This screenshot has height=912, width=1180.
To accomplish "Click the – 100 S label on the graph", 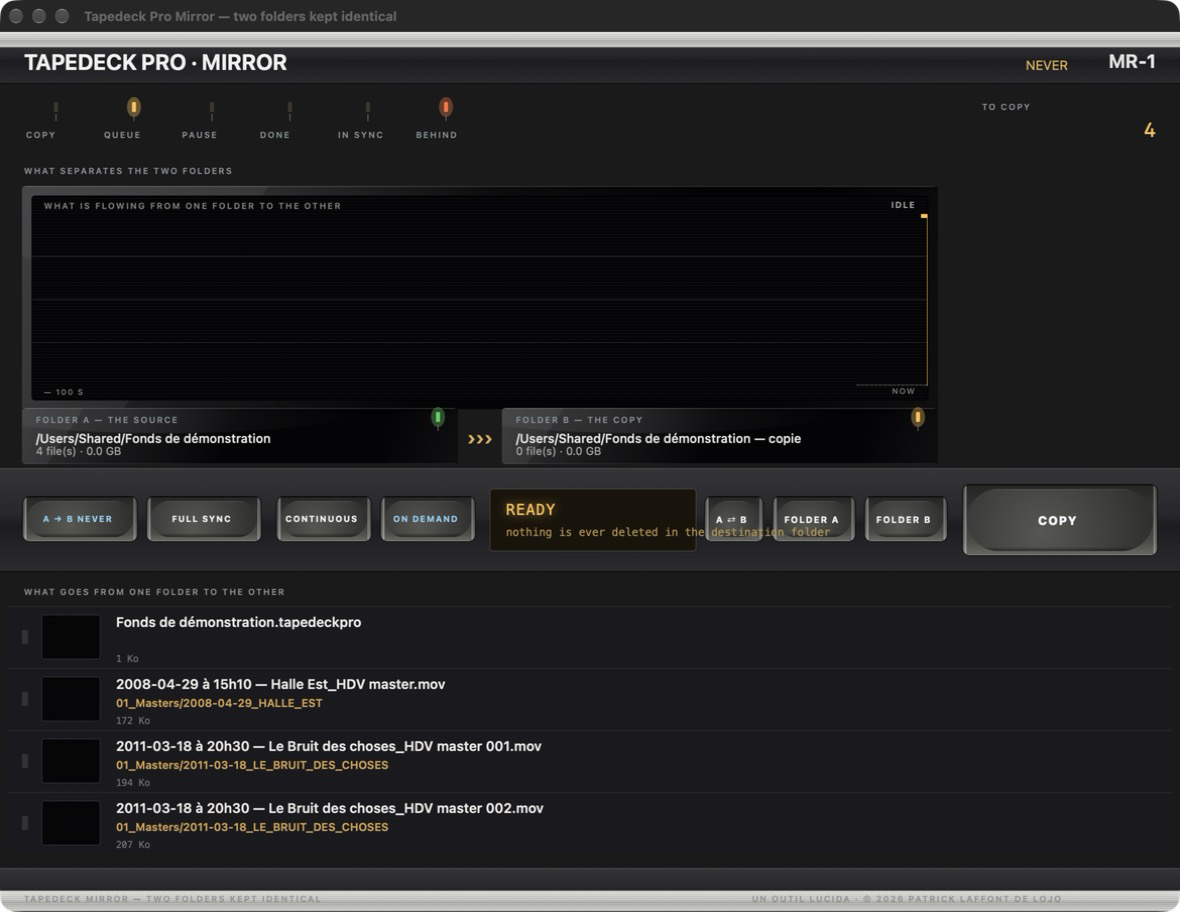I will (64, 392).
